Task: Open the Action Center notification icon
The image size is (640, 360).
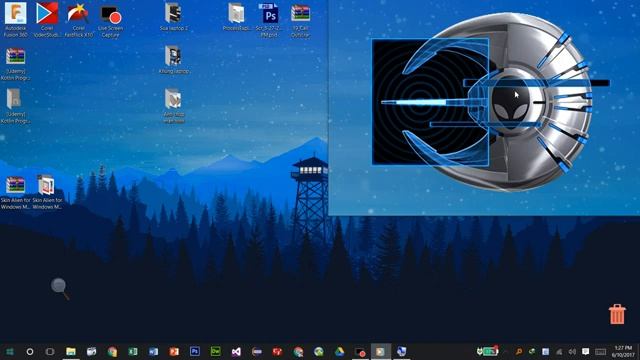Action: point(585,351)
